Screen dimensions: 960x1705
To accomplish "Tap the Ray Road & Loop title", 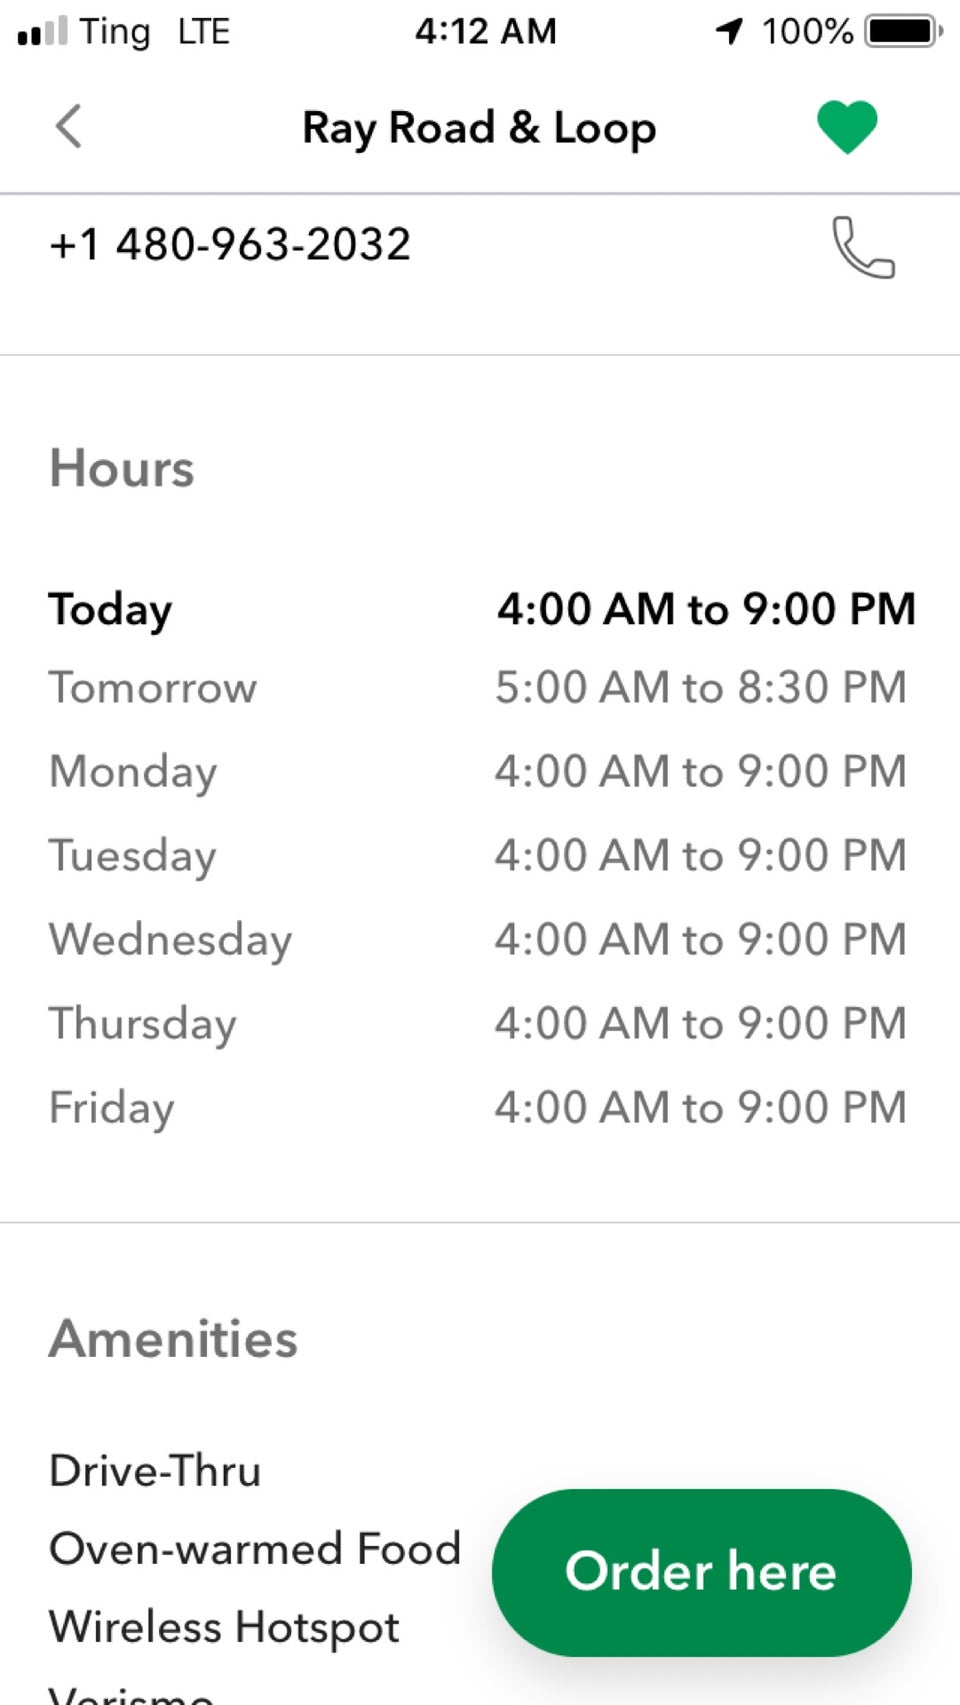I will tap(479, 128).
